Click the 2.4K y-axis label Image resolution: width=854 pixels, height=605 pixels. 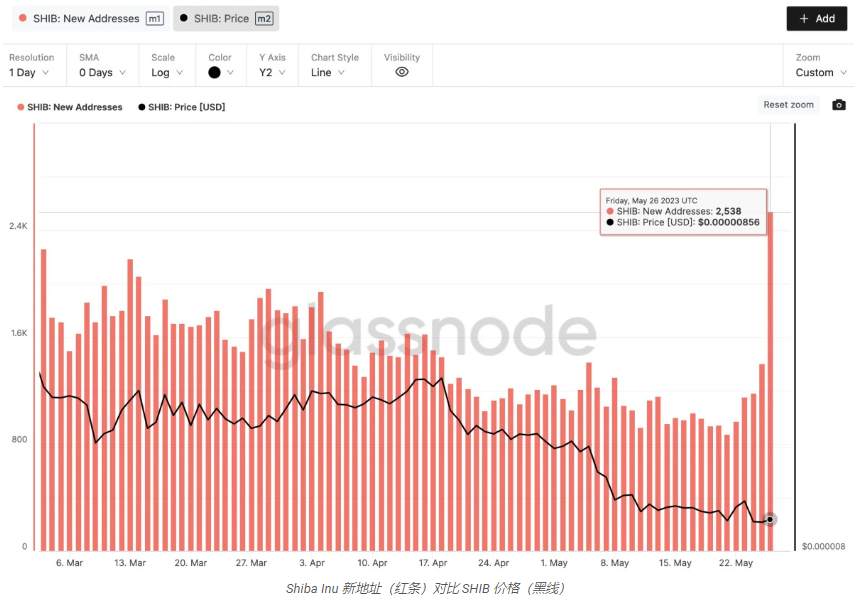[18, 226]
